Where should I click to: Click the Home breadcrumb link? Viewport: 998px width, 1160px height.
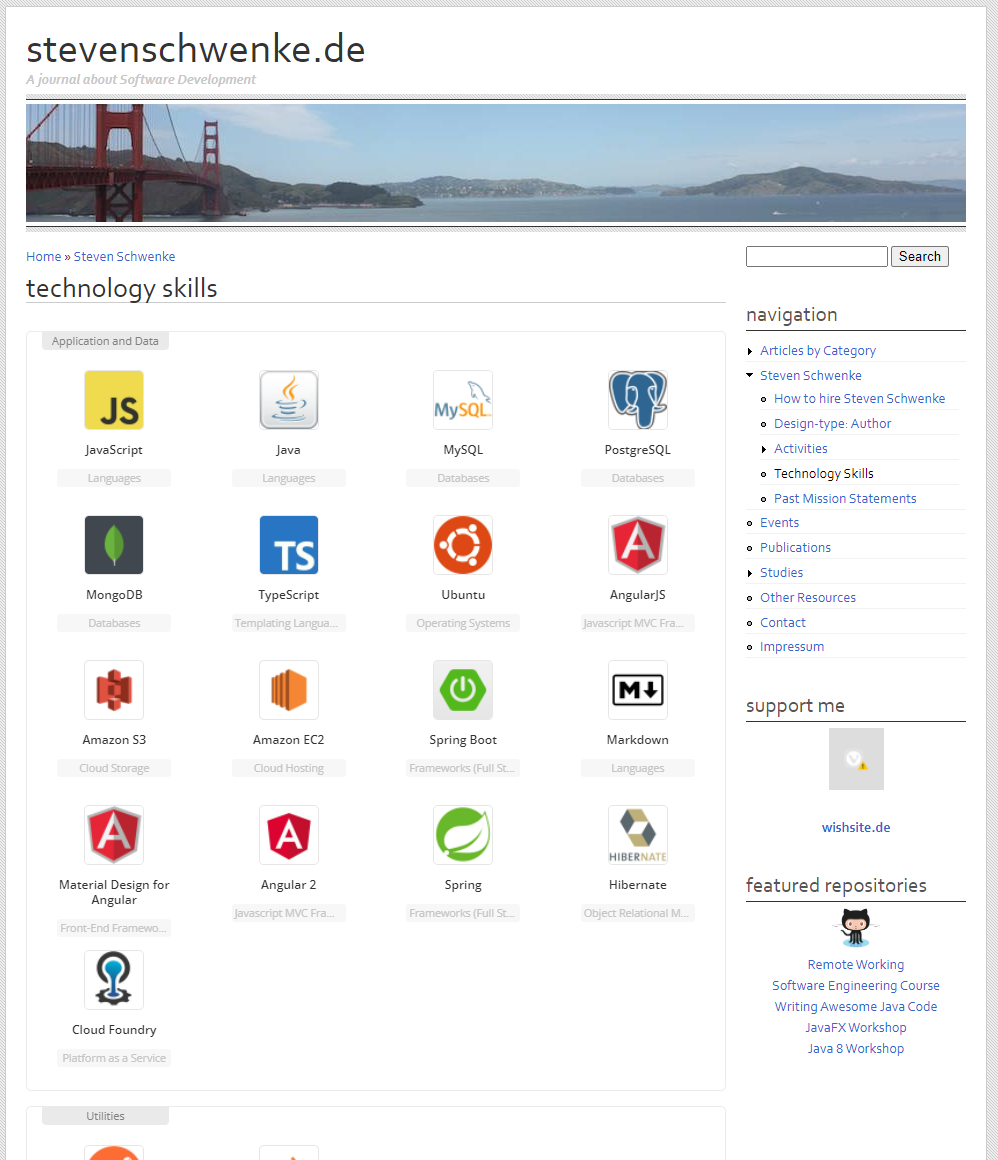click(44, 256)
